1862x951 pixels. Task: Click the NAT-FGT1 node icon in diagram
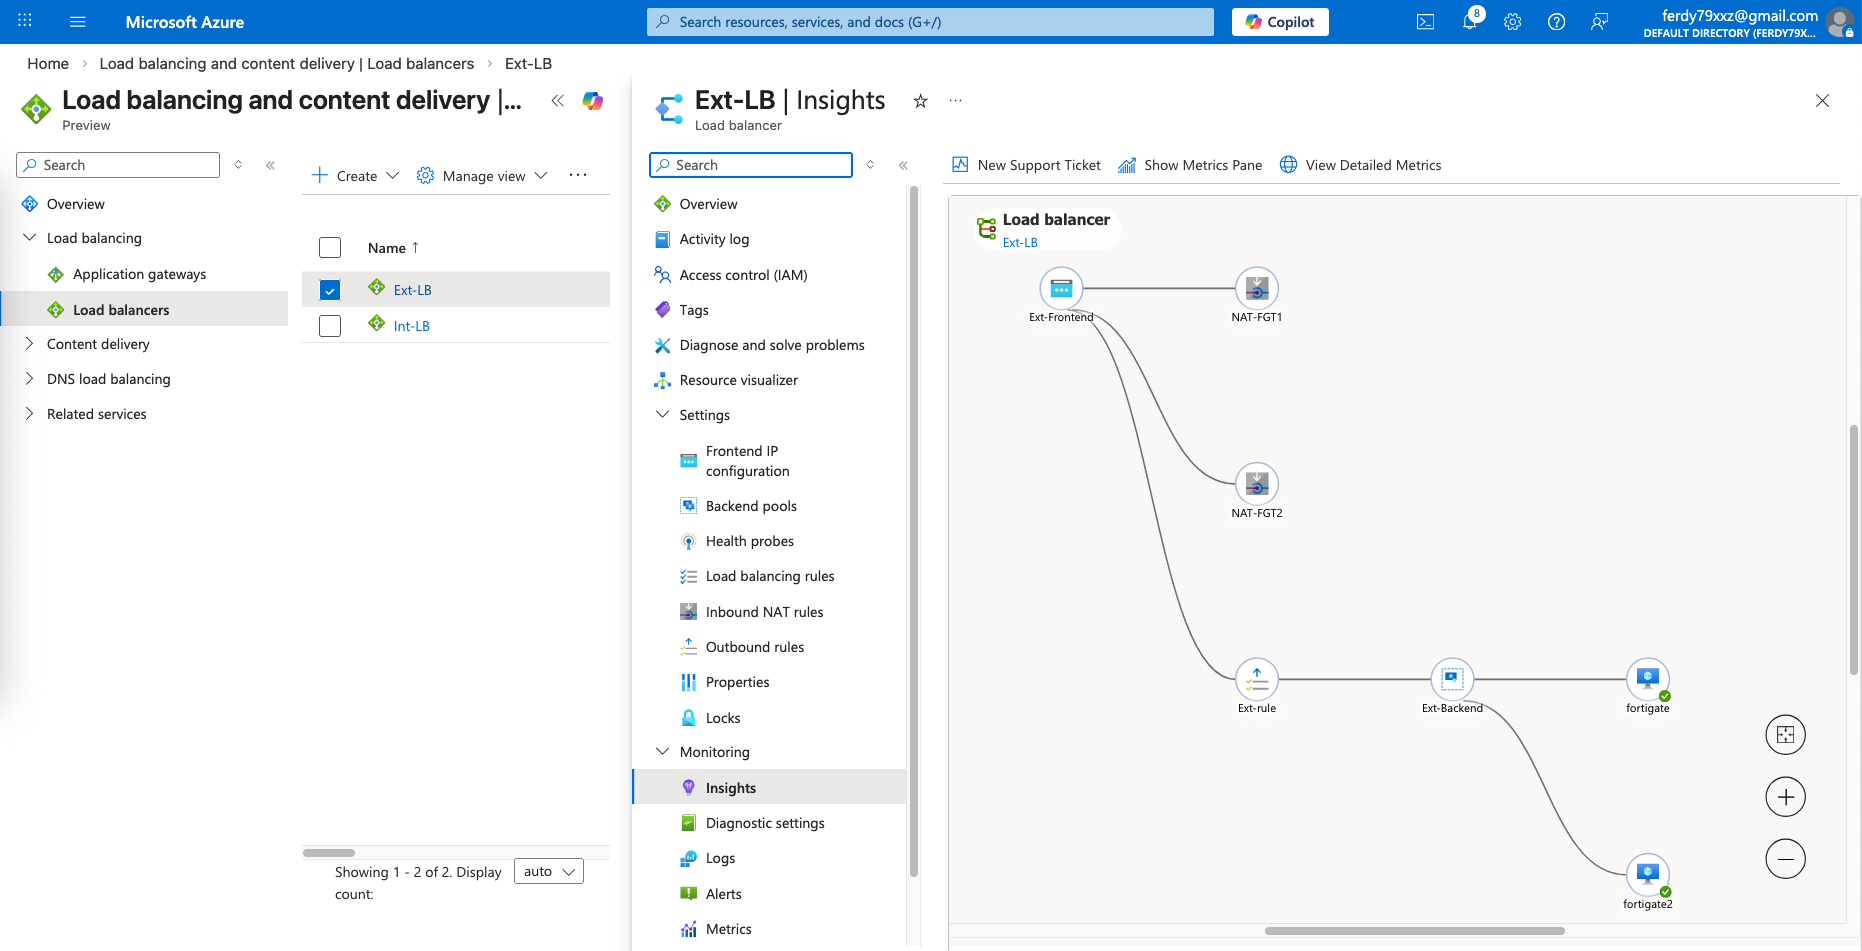(x=1257, y=289)
